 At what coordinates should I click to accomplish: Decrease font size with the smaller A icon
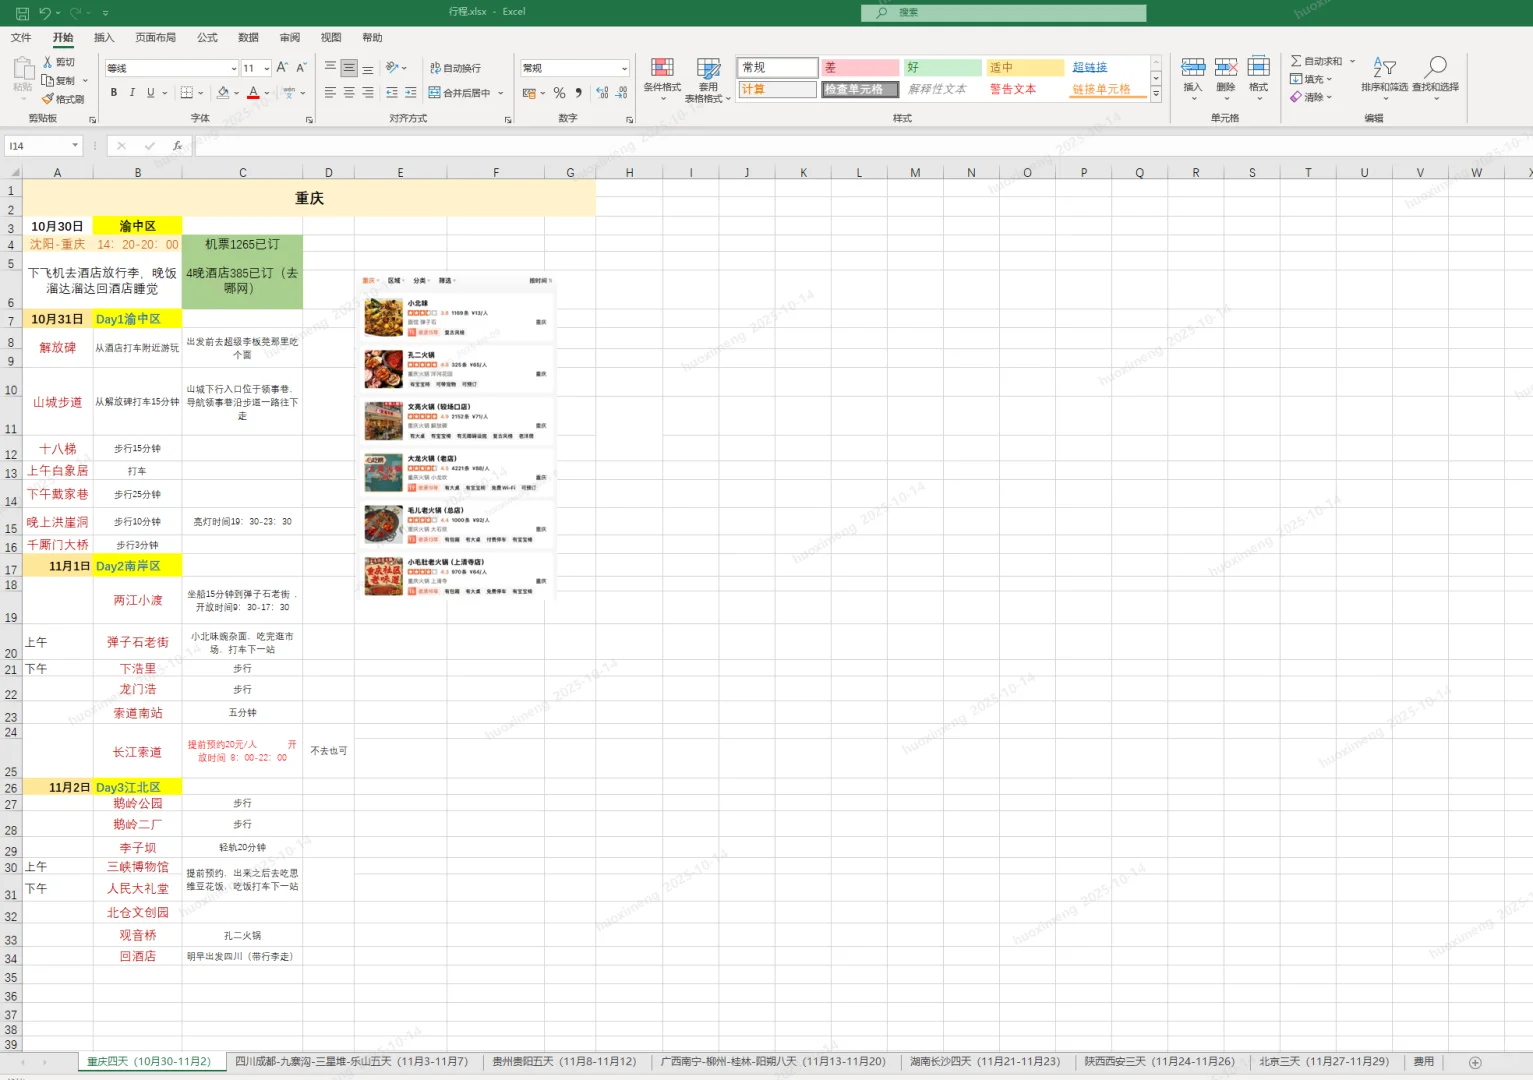[x=301, y=68]
